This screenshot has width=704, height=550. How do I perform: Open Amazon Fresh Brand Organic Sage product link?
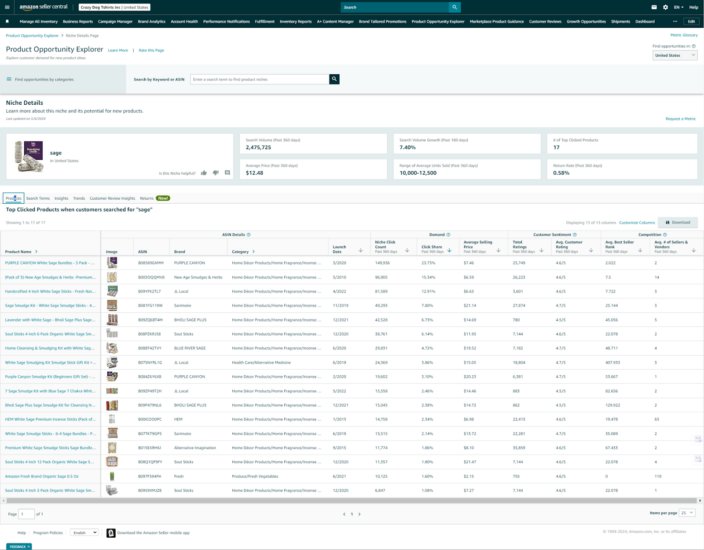click(x=41, y=476)
